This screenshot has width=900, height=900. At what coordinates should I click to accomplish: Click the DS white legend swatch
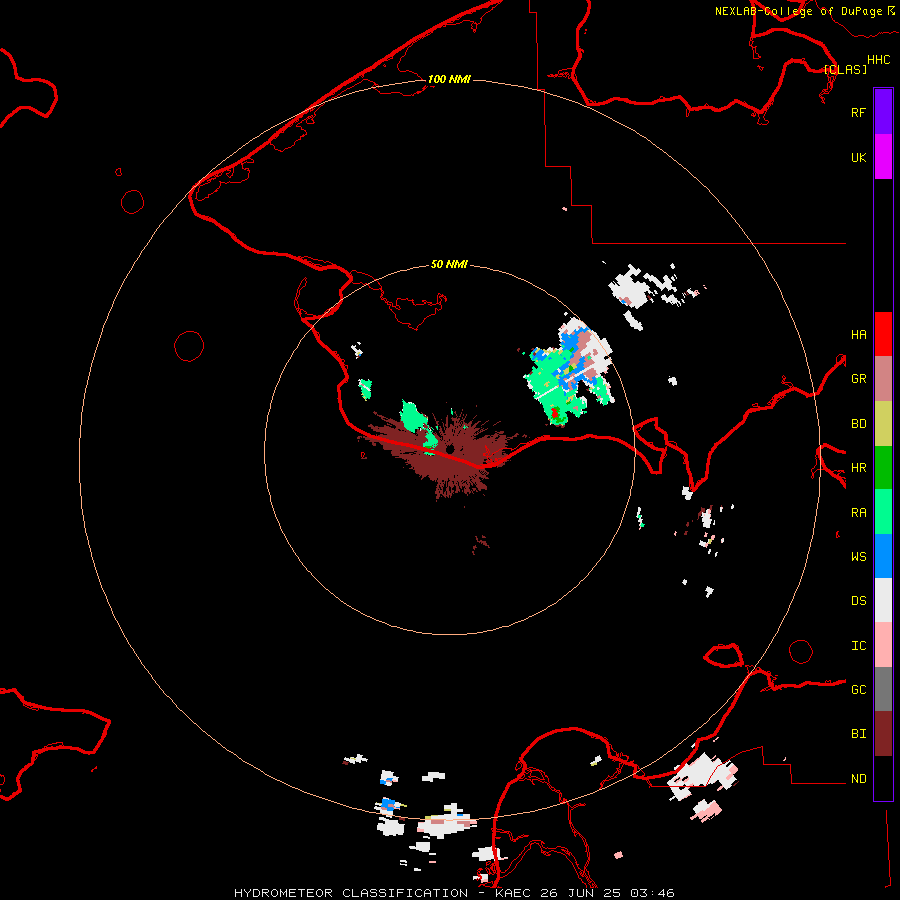[x=883, y=600]
